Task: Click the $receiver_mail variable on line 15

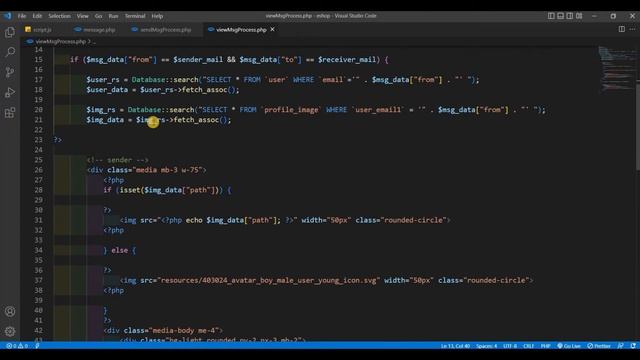Action: [347, 60]
